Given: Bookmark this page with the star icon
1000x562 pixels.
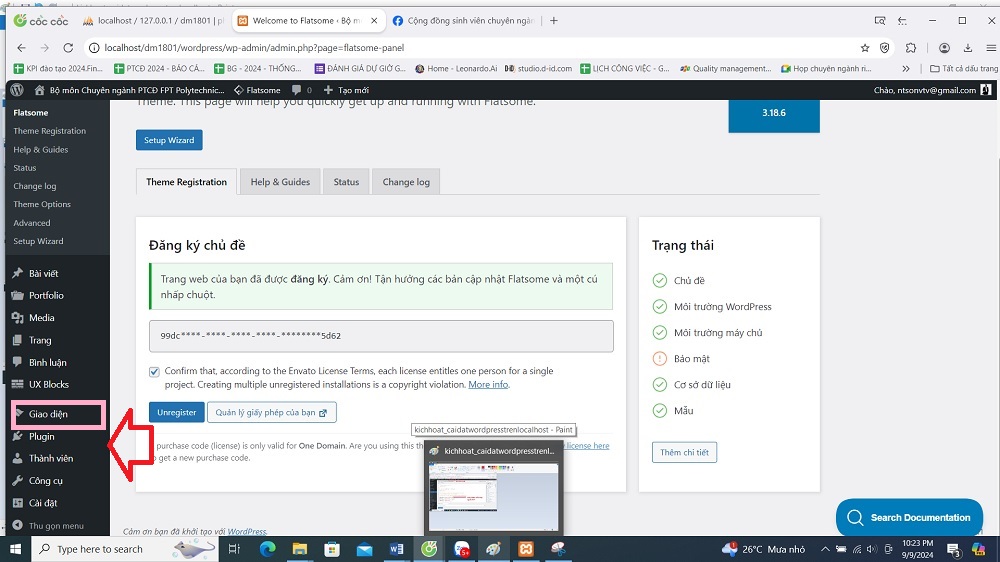Looking at the screenshot, I should (x=865, y=48).
